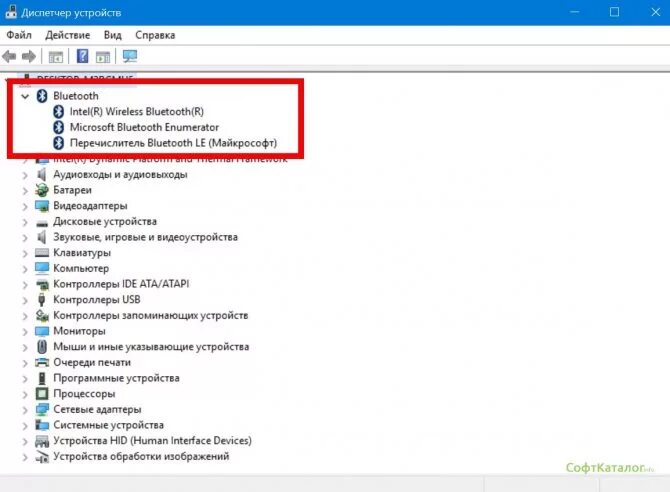Click the Контроллеры IDE ATA/ATAPI icon
Image resolution: width=670 pixels, height=492 pixels.
click(42, 284)
